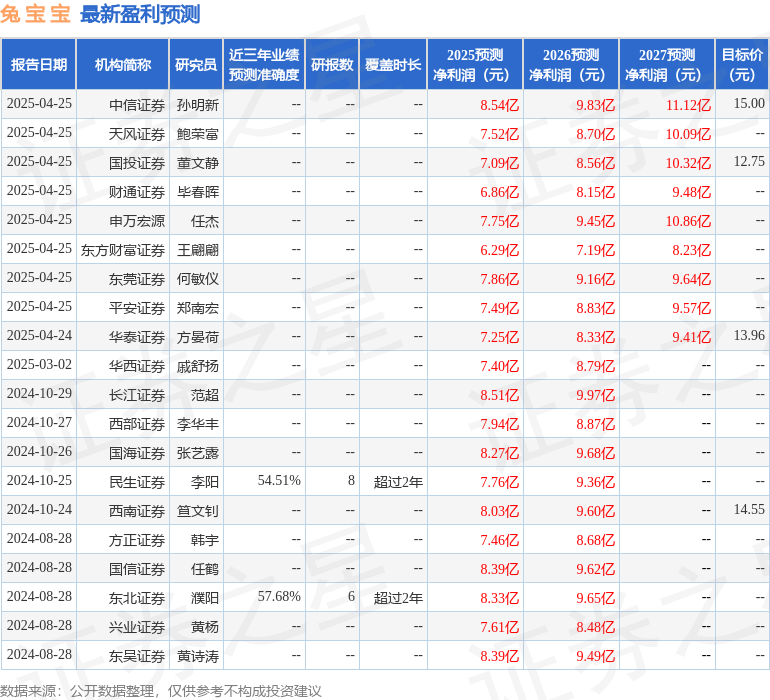
Task: Click the 研报数 column header
Action: pyautogui.click(x=332, y=65)
